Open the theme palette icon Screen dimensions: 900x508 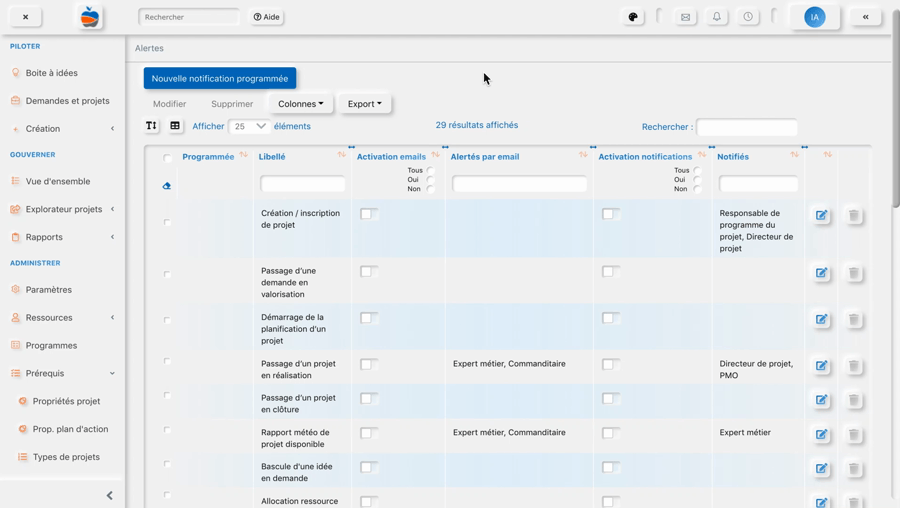(633, 17)
